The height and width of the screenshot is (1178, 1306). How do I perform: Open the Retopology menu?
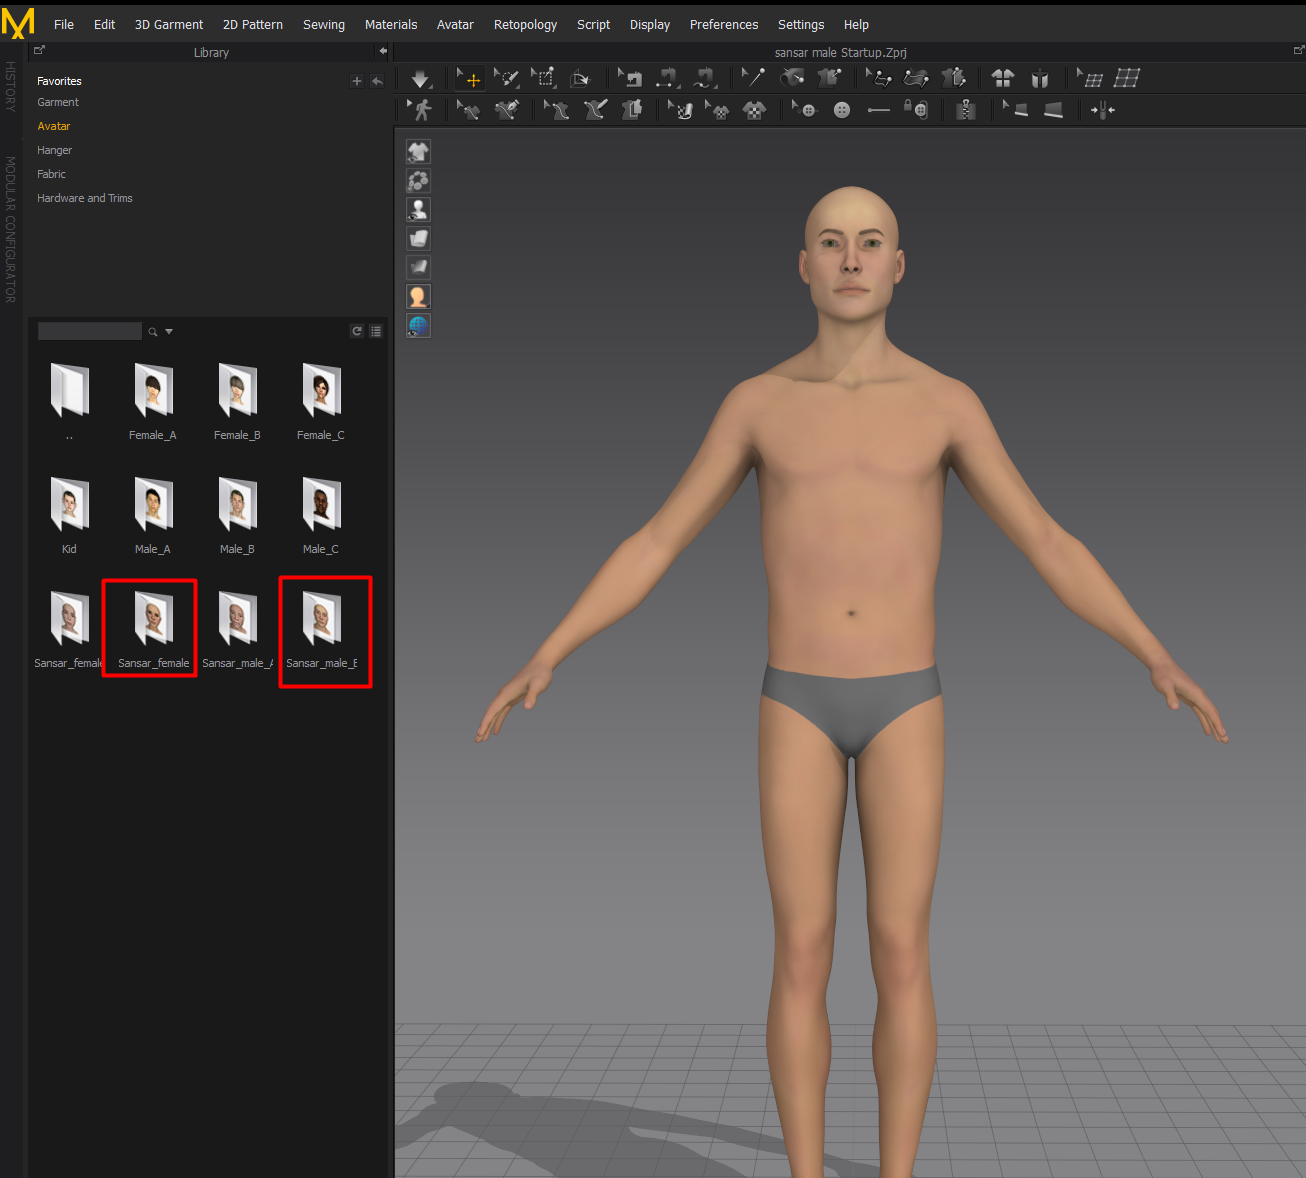525,24
